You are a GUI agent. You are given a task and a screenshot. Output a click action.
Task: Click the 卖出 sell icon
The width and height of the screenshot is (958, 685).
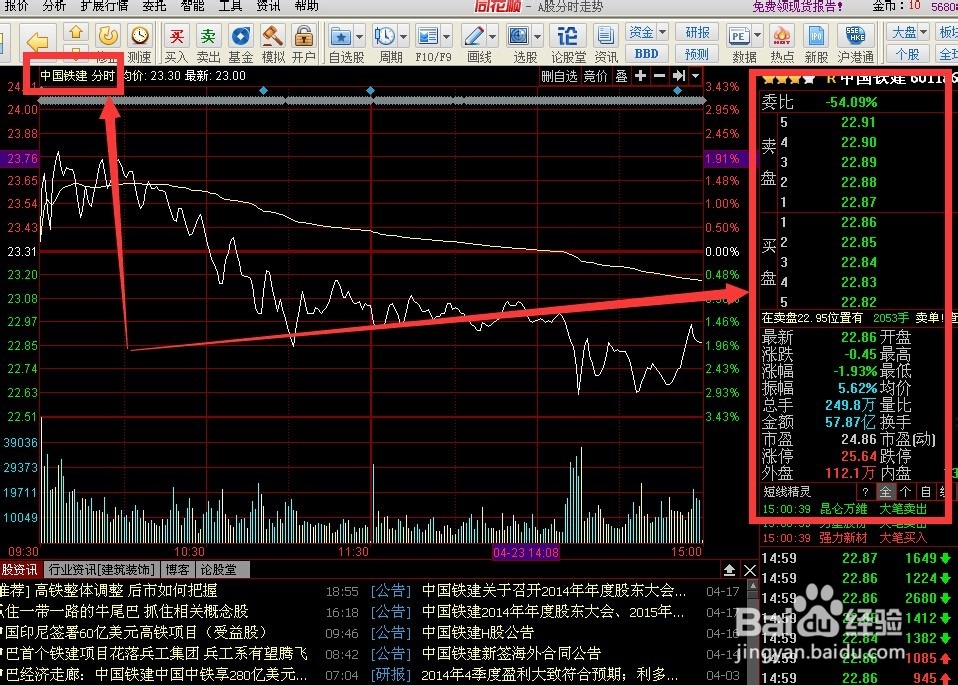pyautogui.click(x=208, y=37)
